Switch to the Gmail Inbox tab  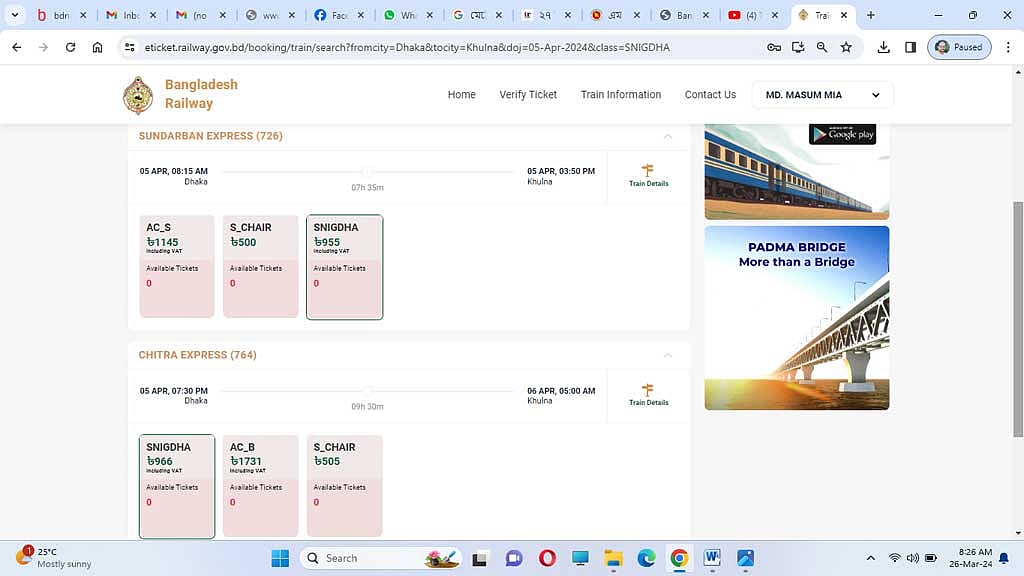[x=131, y=15]
